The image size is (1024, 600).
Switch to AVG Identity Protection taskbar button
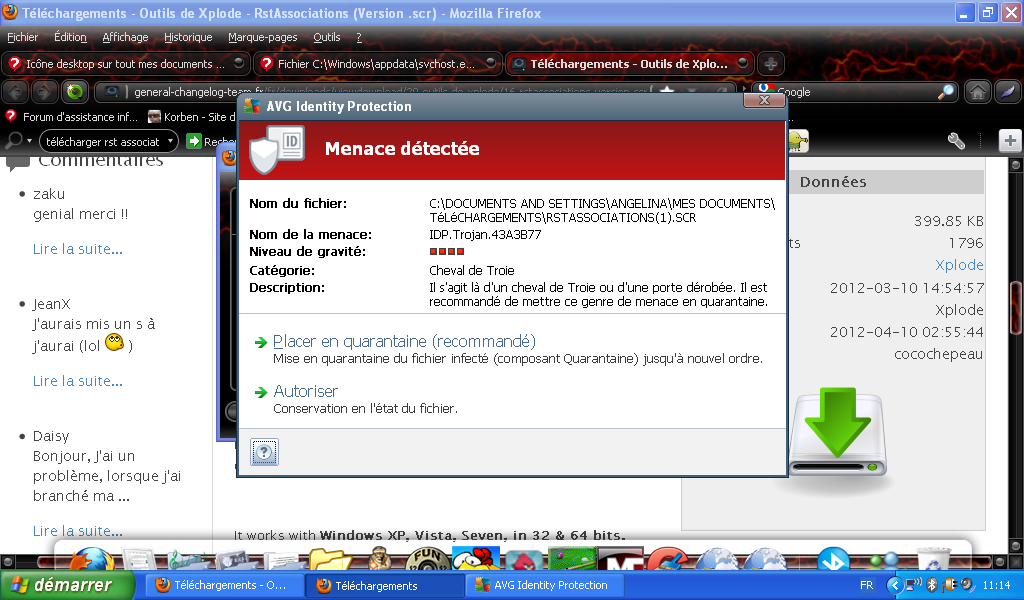[545, 586]
